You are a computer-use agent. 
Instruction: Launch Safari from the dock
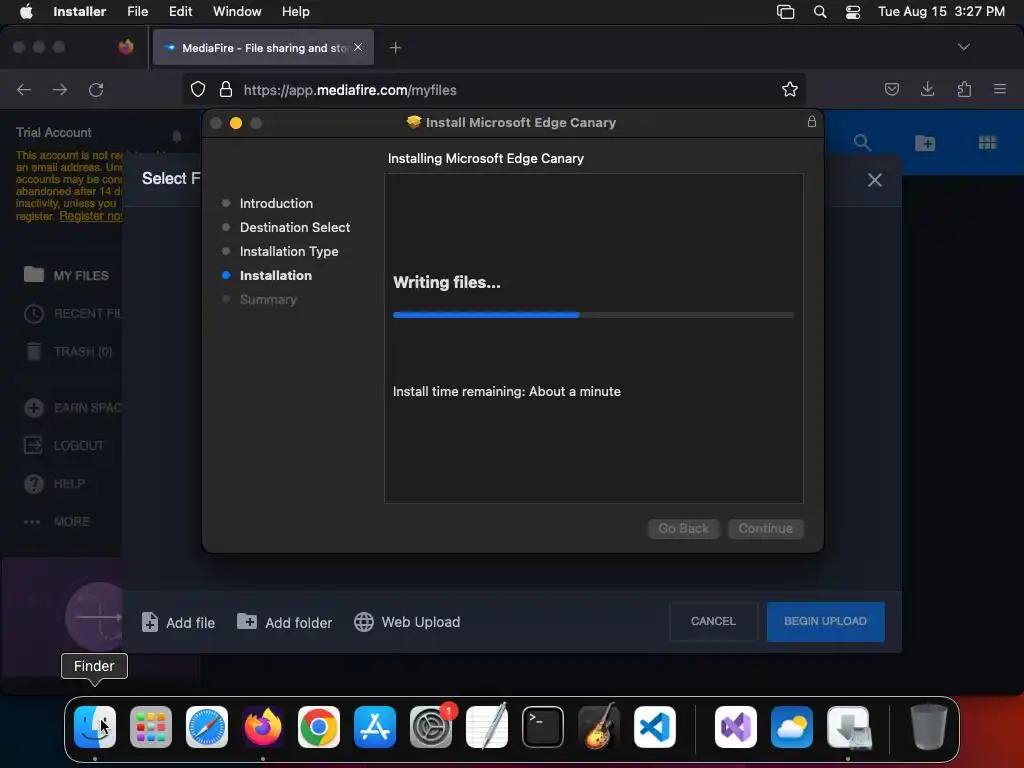pyautogui.click(x=207, y=727)
